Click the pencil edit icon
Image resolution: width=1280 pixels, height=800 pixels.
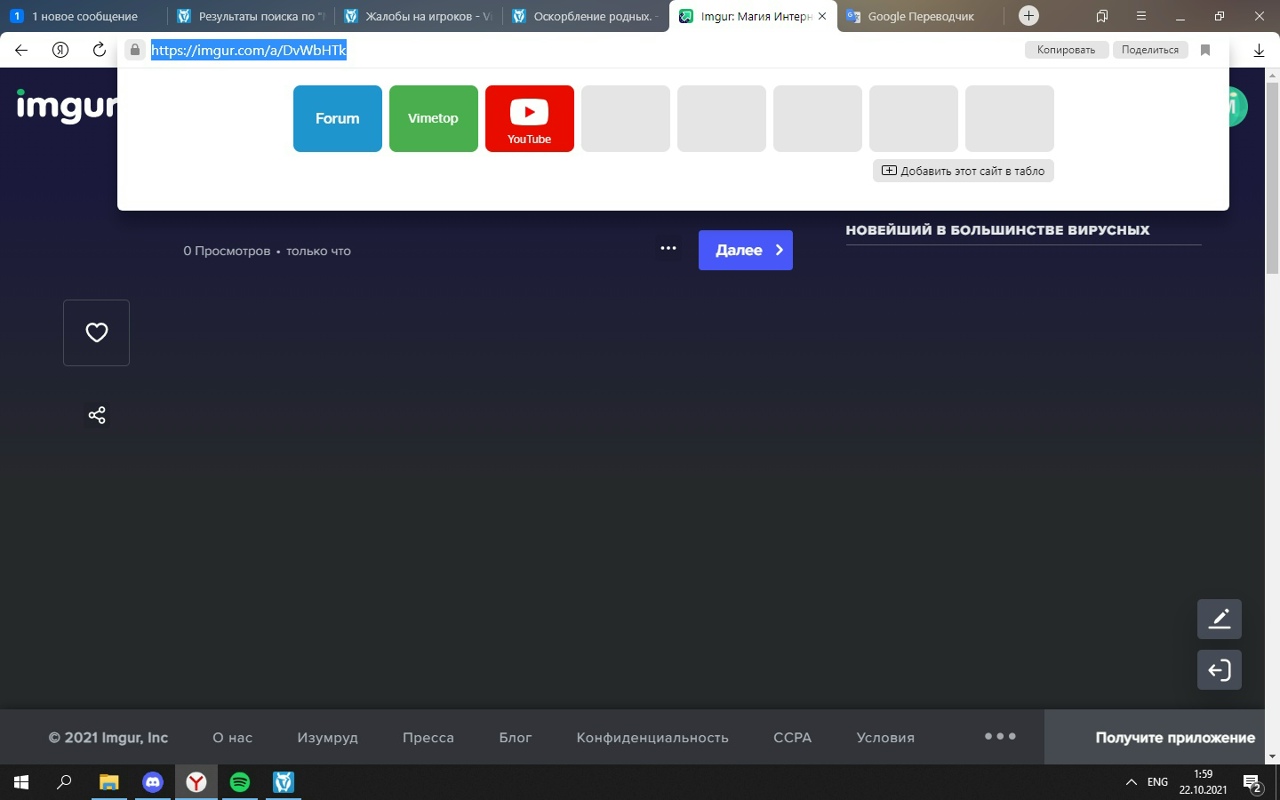pyautogui.click(x=1219, y=619)
